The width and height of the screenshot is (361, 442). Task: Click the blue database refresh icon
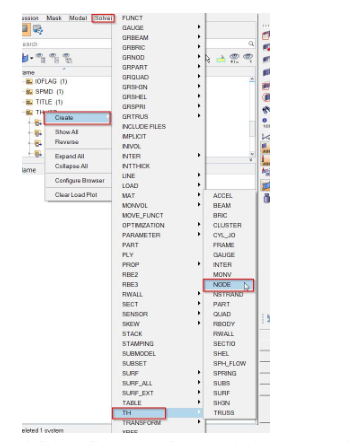[x=38, y=30]
